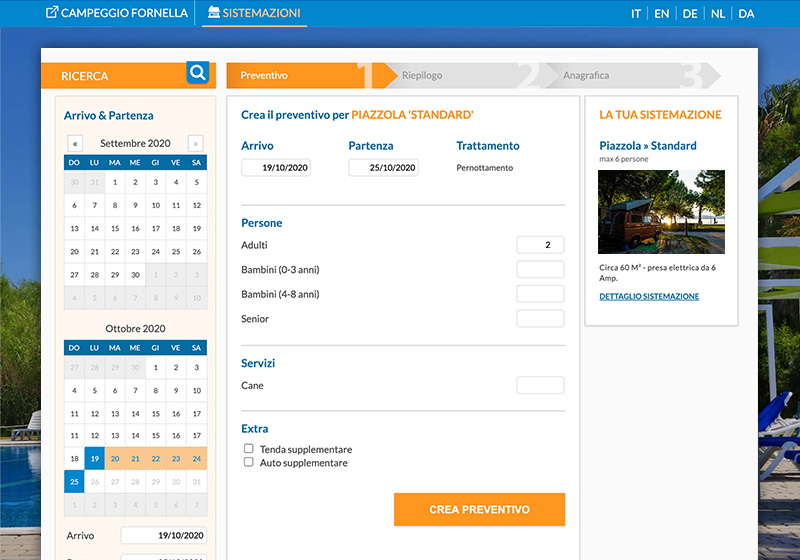Image resolution: width=800 pixels, height=560 pixels.
Task: Select October 18 in the calendar
Action: click(x=74, y=459)
